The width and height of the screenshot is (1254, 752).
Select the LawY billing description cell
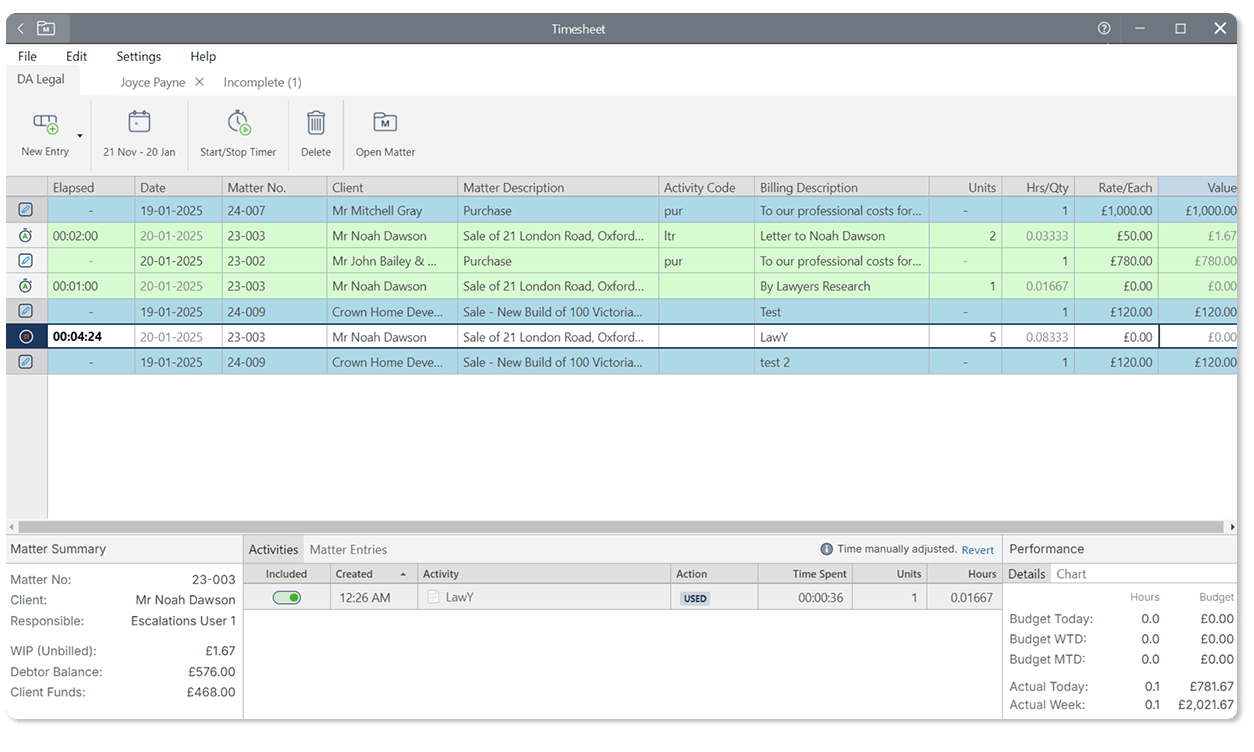click(840, 337)
